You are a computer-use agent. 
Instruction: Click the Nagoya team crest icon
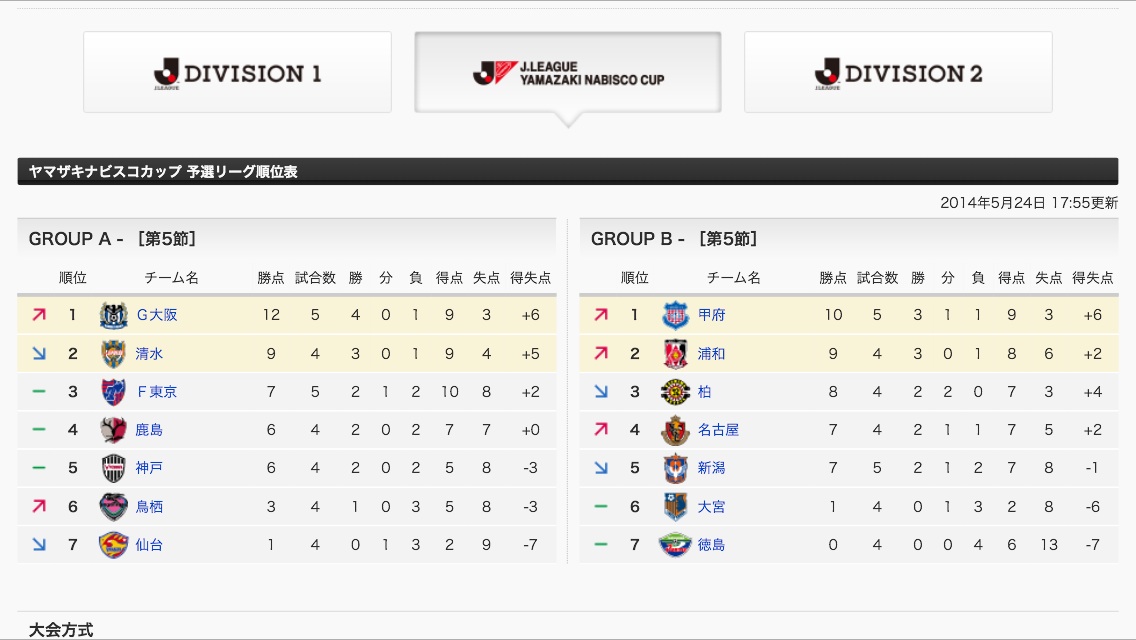pyautogui.click(x=675, y=430)
